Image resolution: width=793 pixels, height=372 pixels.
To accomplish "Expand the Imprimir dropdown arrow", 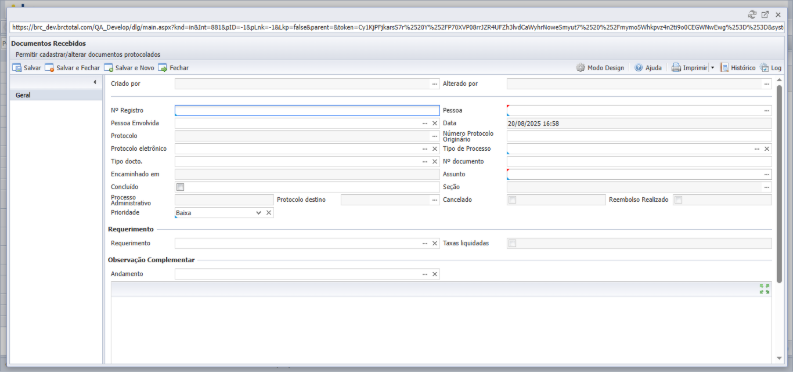I will (712, 68).
